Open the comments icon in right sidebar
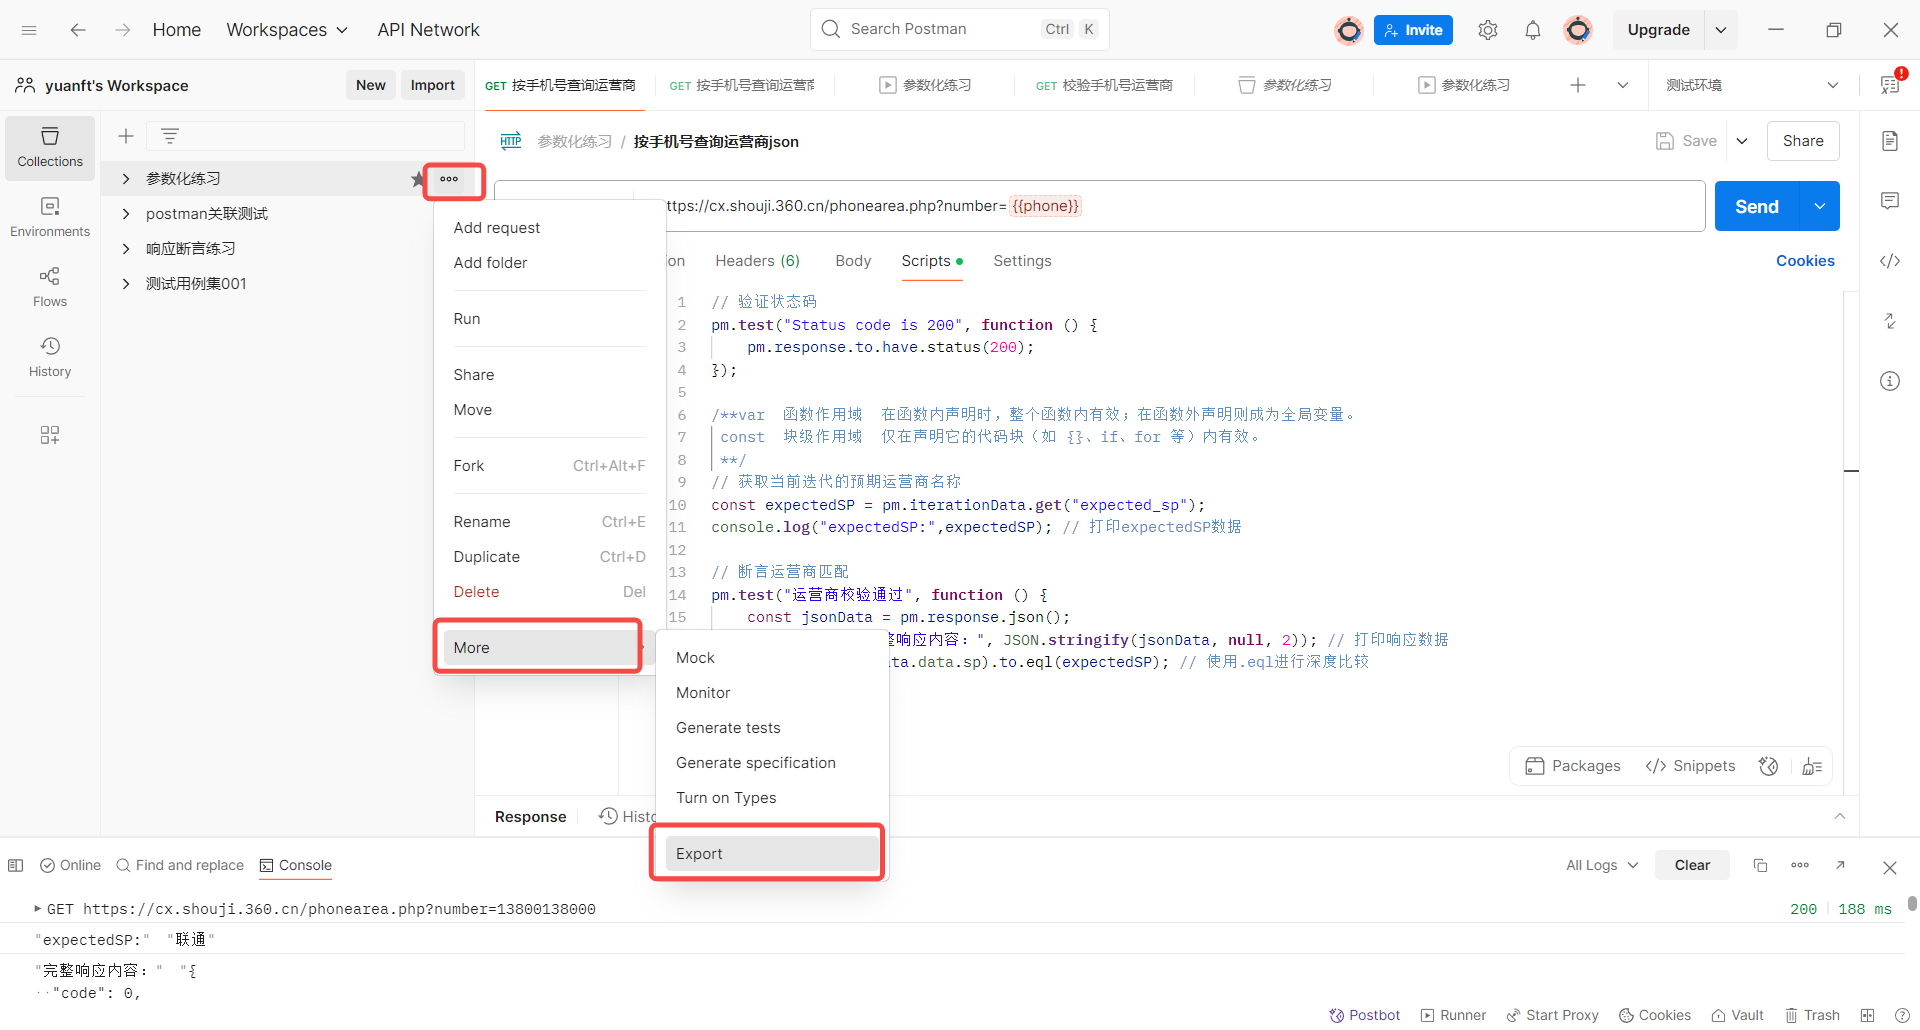The height and width of the screenshot is (1030, 1920). [x=1890, y=201]
